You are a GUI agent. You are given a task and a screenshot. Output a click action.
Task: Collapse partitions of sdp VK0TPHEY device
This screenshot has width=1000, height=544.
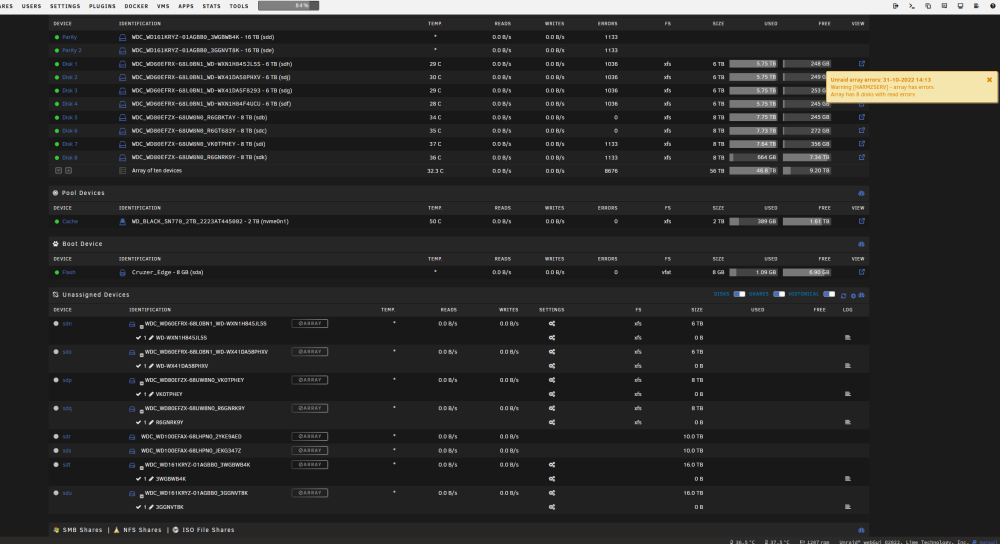click(141, 382)
